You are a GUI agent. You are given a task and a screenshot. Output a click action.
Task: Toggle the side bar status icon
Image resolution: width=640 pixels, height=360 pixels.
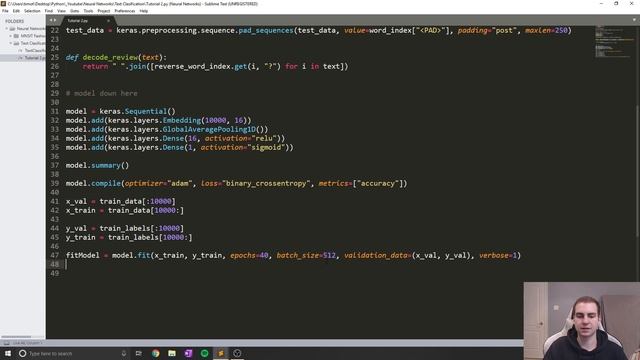[7, 343]
